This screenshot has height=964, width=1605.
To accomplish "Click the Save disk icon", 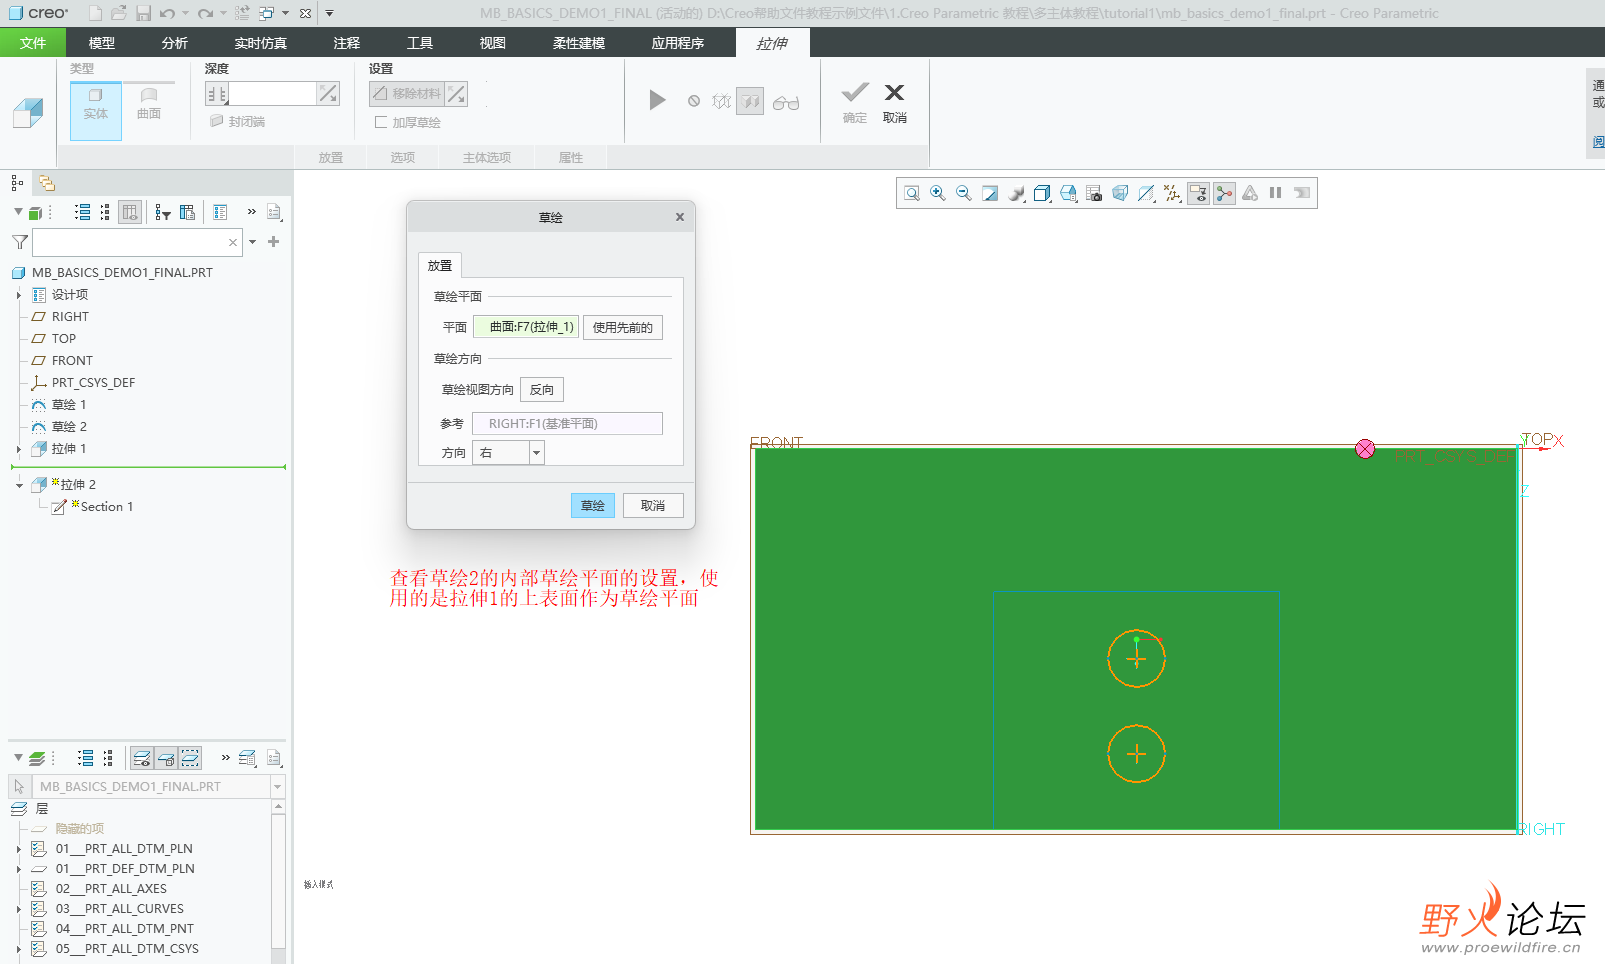I will (x=143, y=13).
